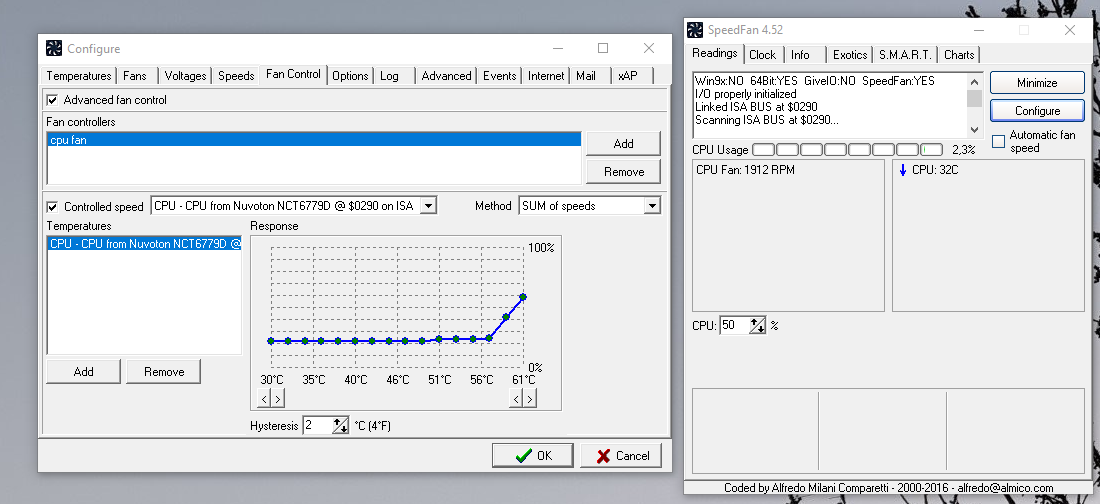The width and height of the screenshot is (1100, 504).
Task: Maximize the Configure window
Action: pyautogui.click(x=603, y=48)
